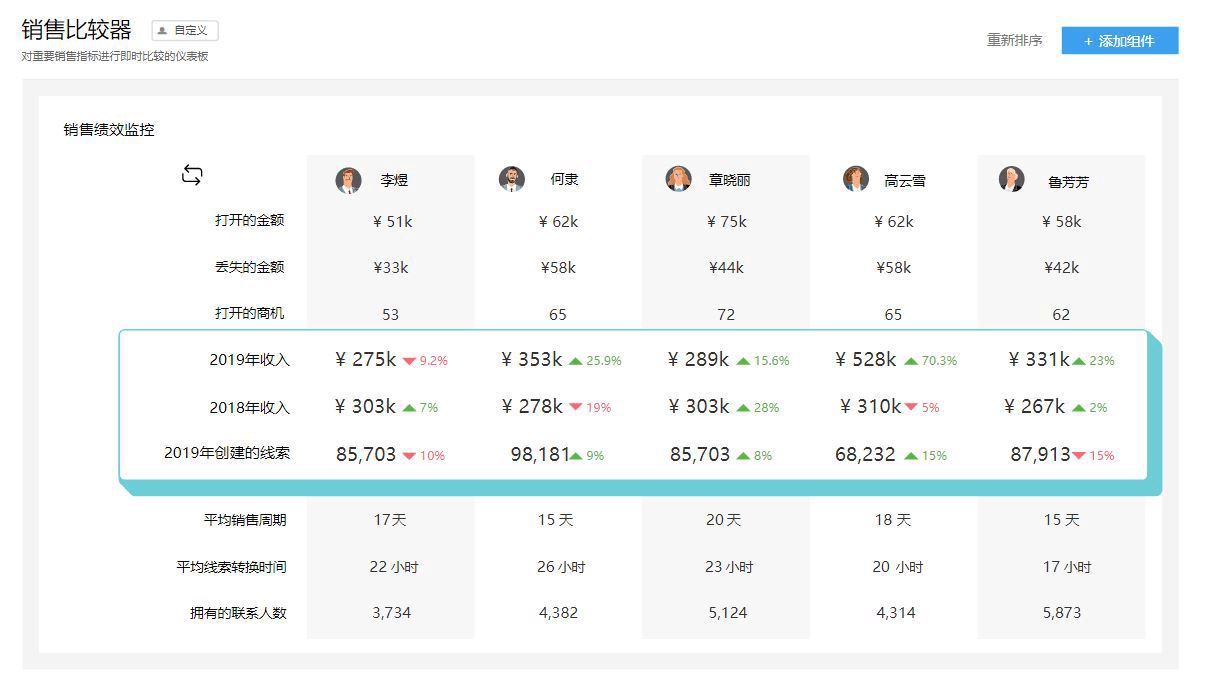The height and width of the screenshot is (686, 1209).
Task: Click the swap columns arrows icon
Action: [192, 176]
